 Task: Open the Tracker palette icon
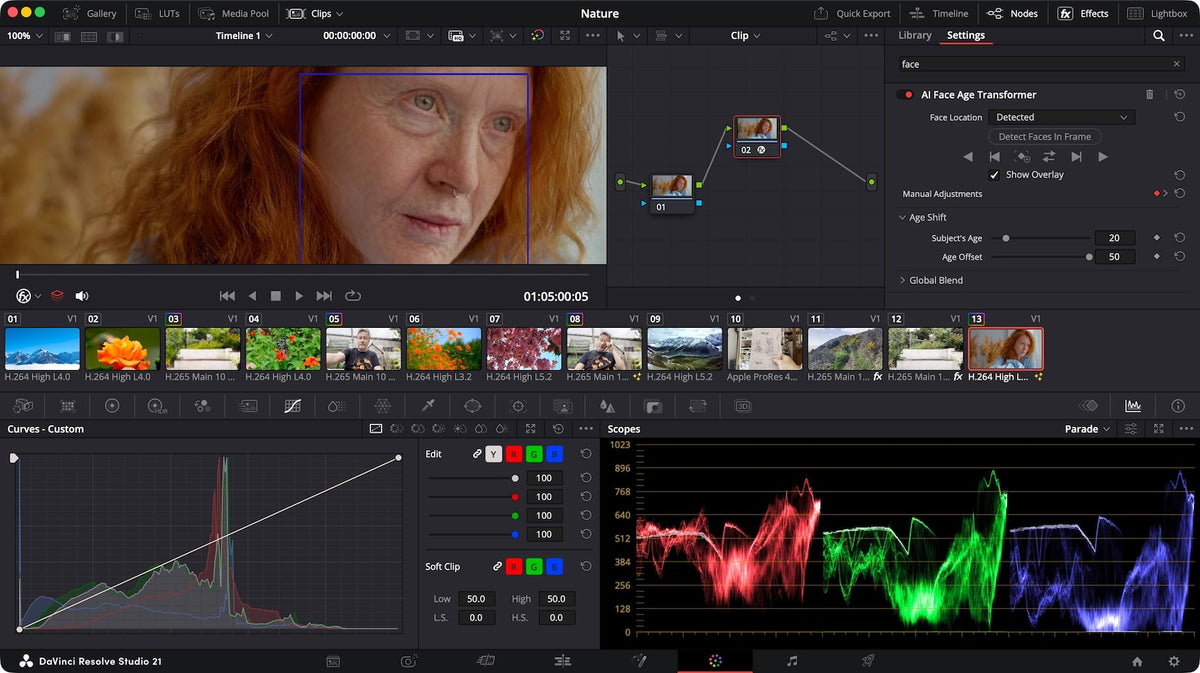517,406
